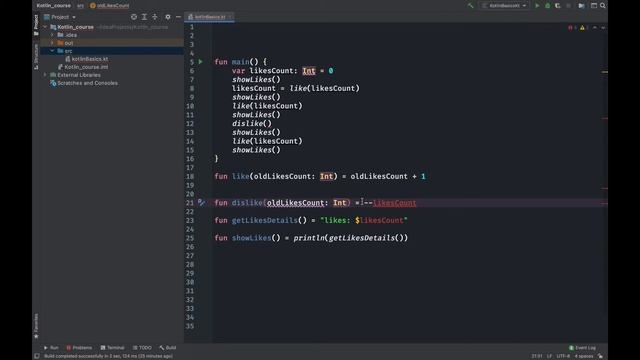Open the Terminal tool window

(x=112, y=348)
